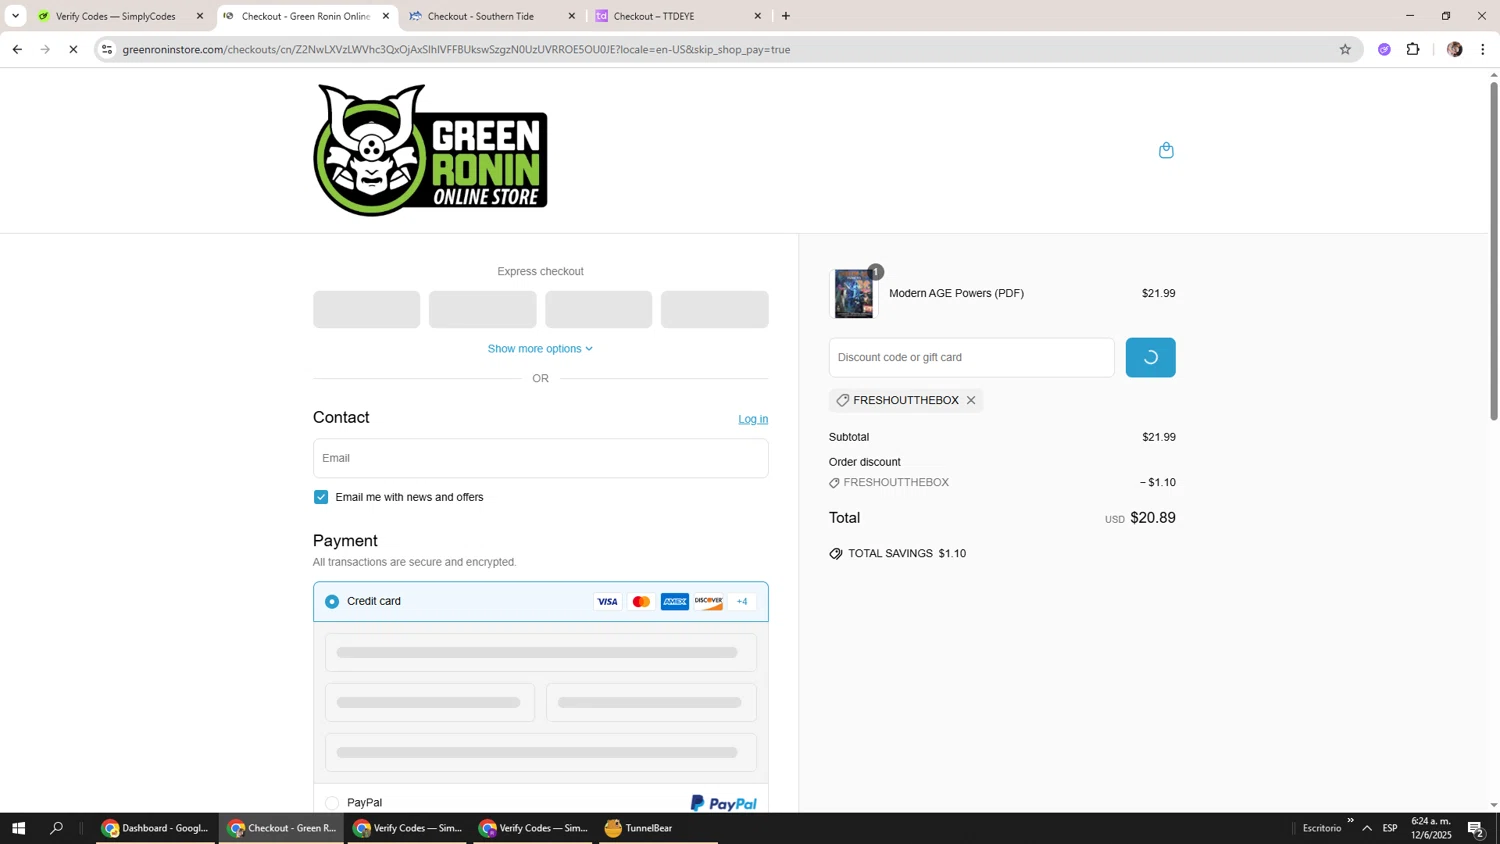This screenshot has width=1500, height=844.
Task: Open the browser extensions puzzle icon
Action: coord(1413,49)
